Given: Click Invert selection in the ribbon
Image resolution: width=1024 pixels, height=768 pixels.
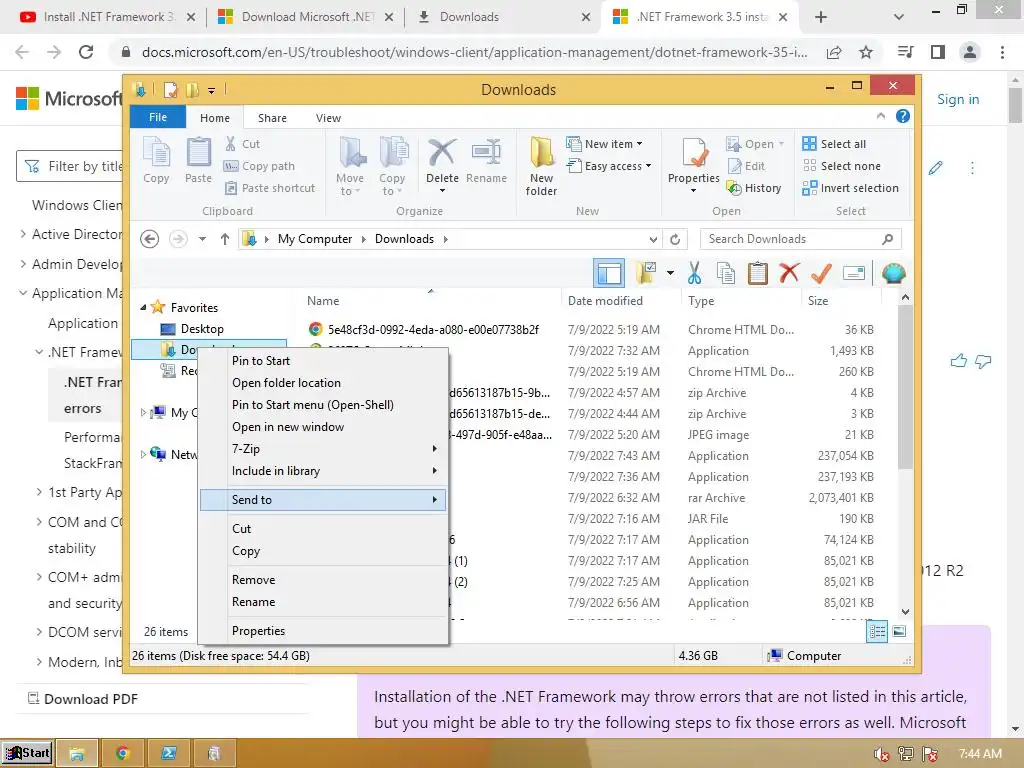Looking at the screenshot, I should pos(850,188).
